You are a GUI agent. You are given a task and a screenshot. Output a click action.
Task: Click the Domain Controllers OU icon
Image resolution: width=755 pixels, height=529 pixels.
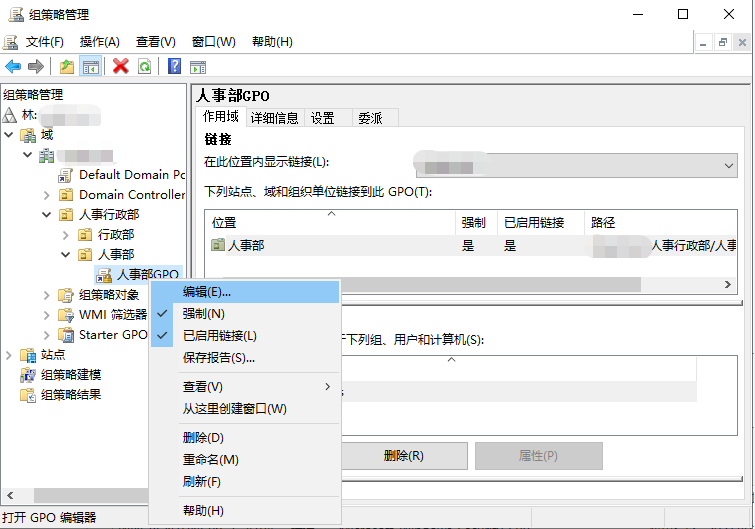tap(65, 194)
